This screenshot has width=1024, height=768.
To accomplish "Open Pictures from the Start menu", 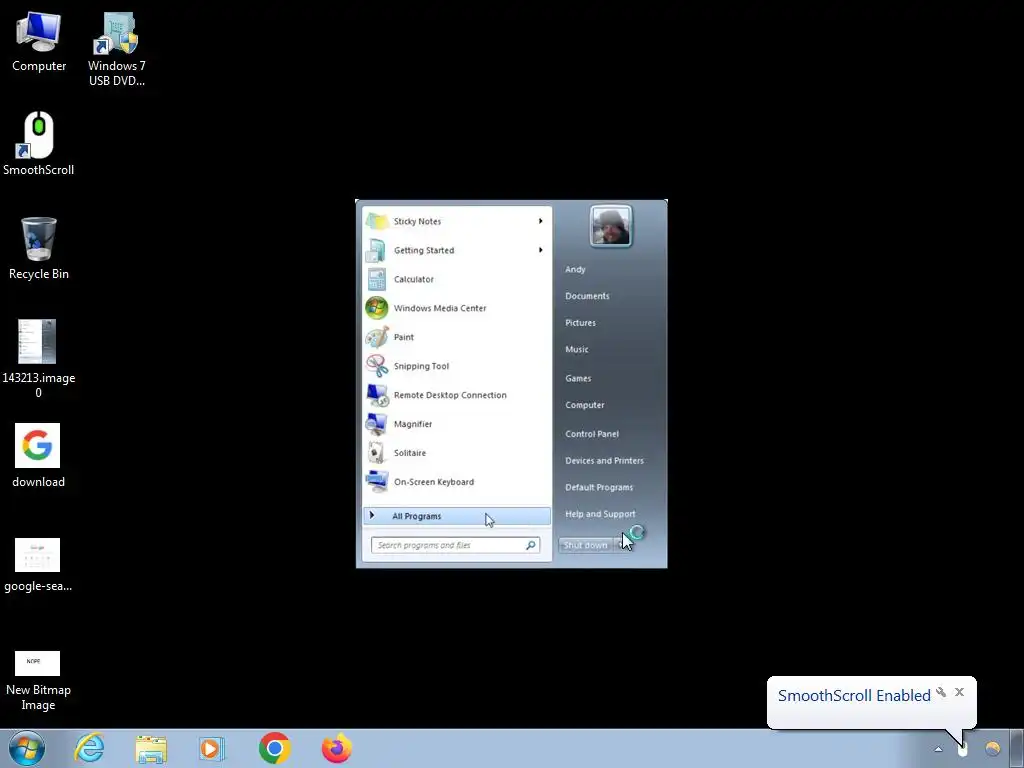I will 581,323.
